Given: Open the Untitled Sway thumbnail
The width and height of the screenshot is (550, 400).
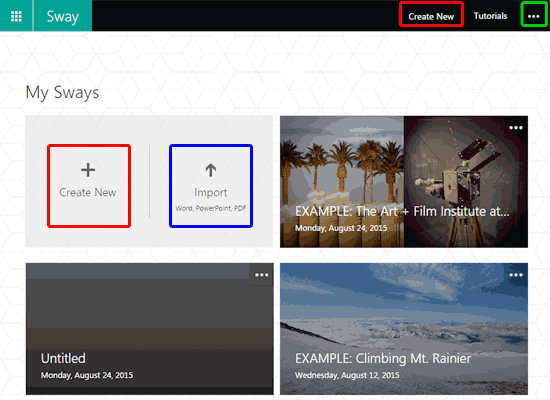Looking at the screenshot, I should click(x=150, y=329).
